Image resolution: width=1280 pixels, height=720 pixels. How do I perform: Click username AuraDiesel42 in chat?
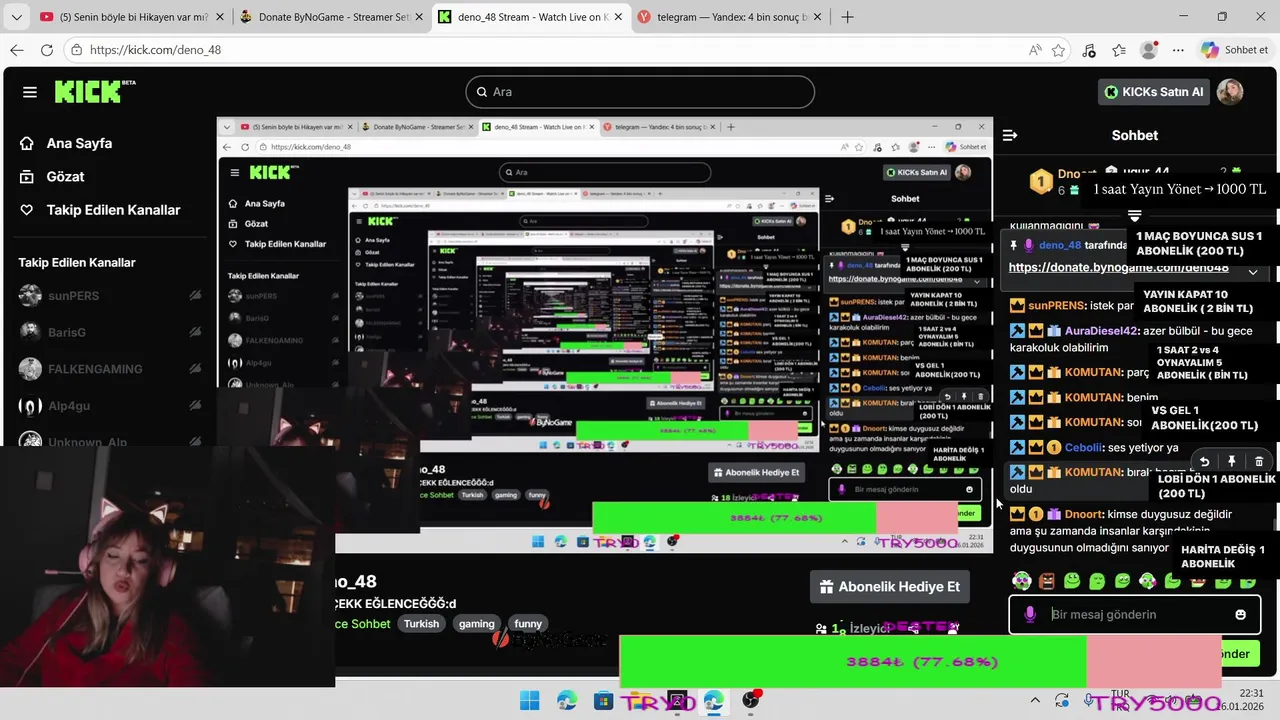tap(1101, 331)
